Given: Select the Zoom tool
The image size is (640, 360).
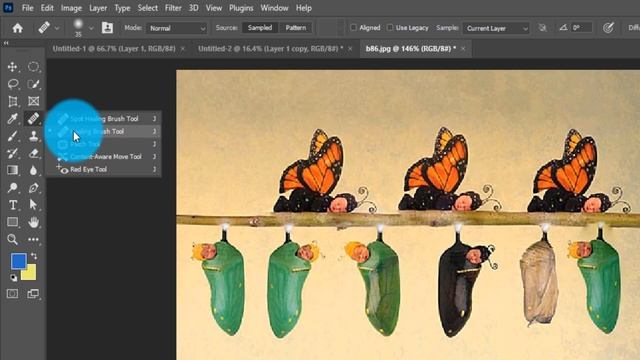Looking at the screenshot, I should click(x=13, y=239).
